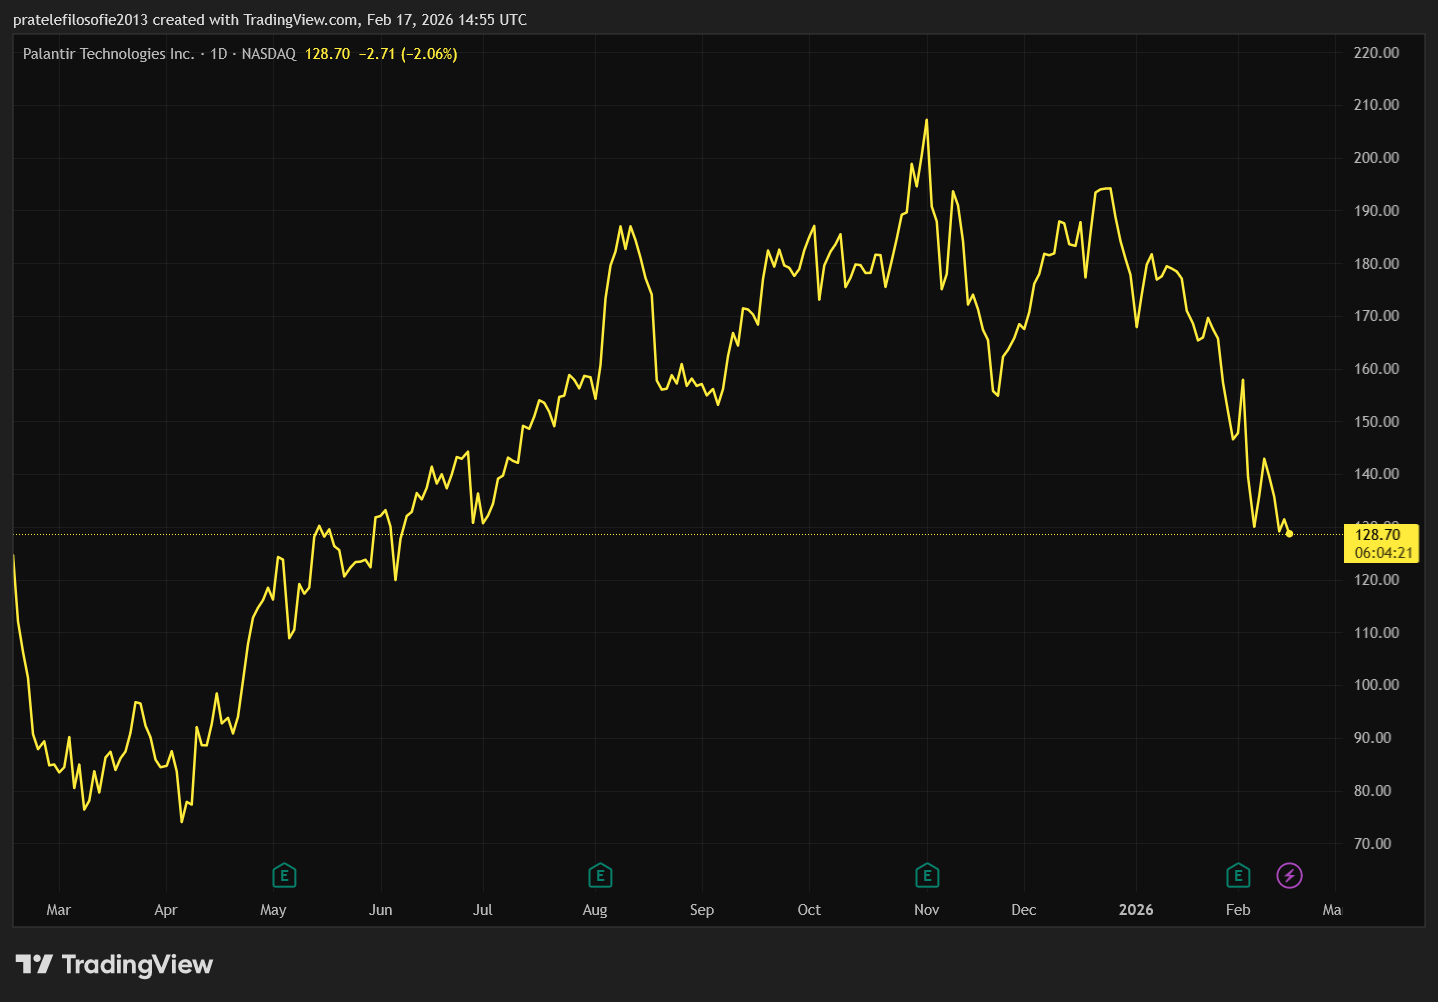1438x1002 pixels.
Task: Click the NASDAQ exchange label
Action: (269, 54)
